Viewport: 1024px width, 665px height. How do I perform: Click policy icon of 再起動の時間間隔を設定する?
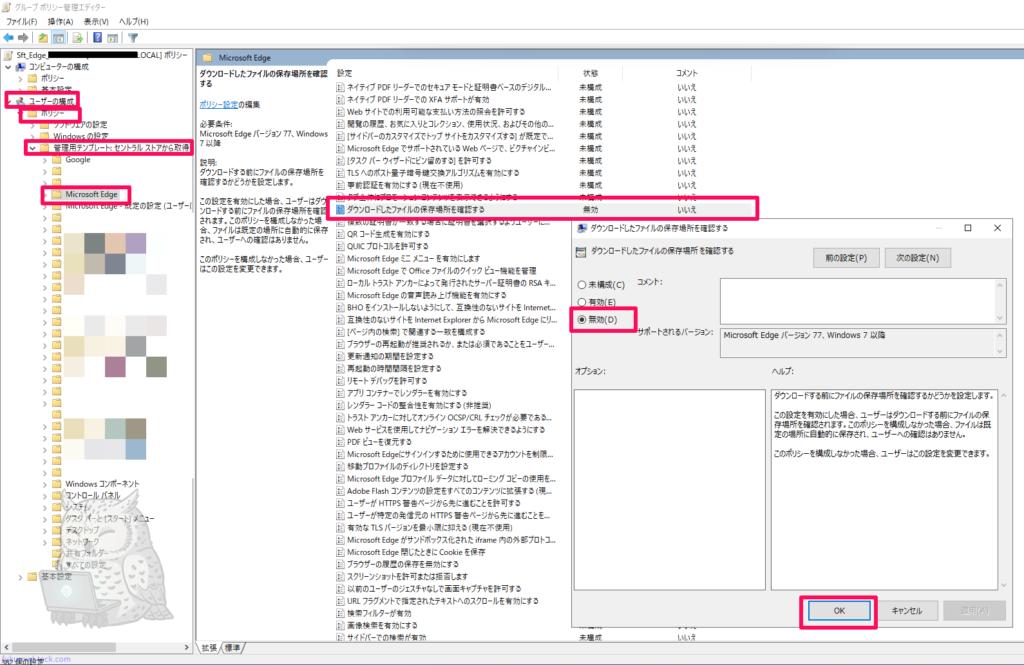click(340, 368)
